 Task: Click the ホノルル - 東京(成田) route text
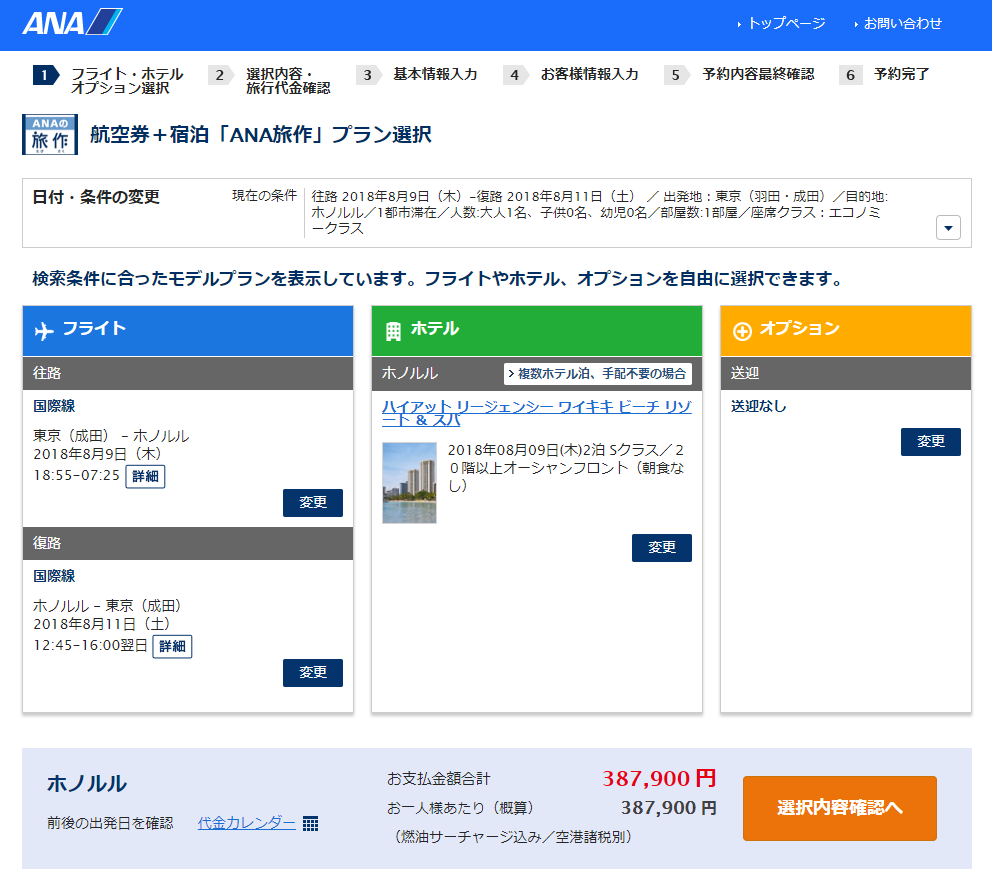[108, 606]
